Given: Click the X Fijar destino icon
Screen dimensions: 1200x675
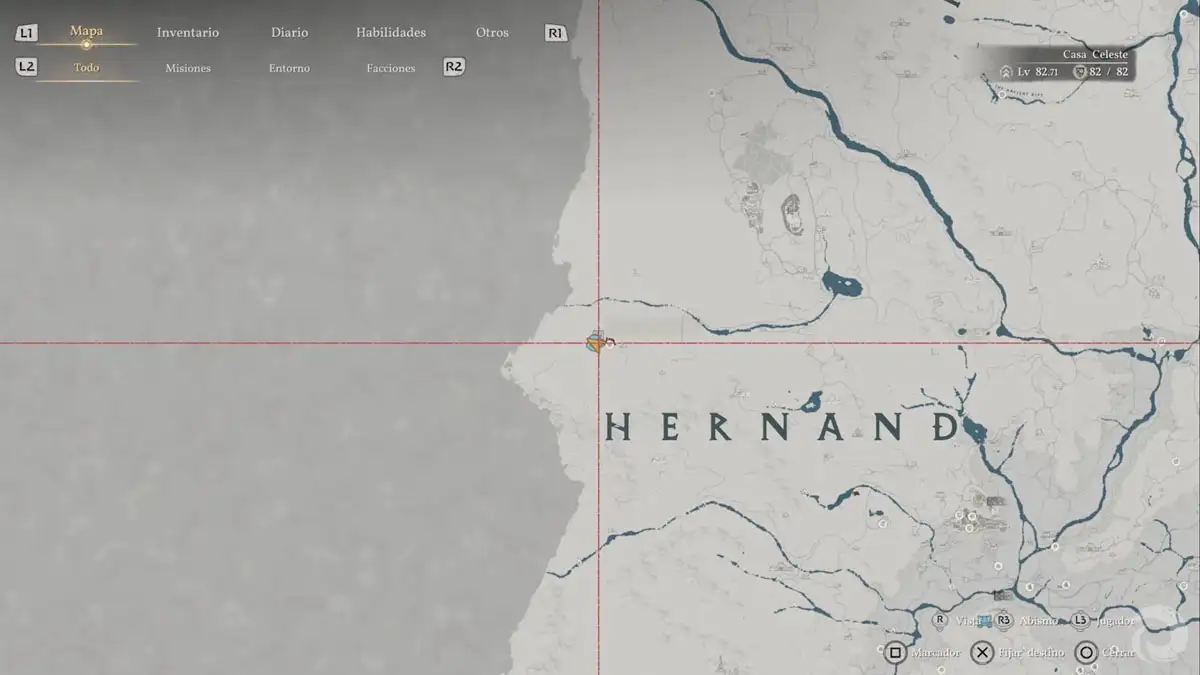Looking at the screenshot, I should coord(983,653).
